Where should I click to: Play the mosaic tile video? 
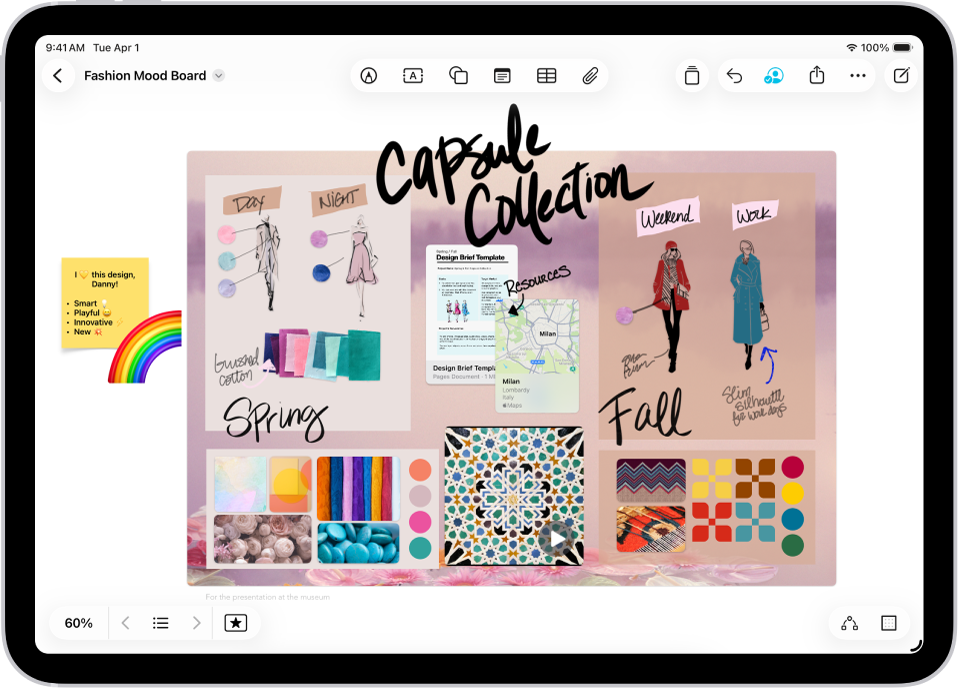(556, 539)
